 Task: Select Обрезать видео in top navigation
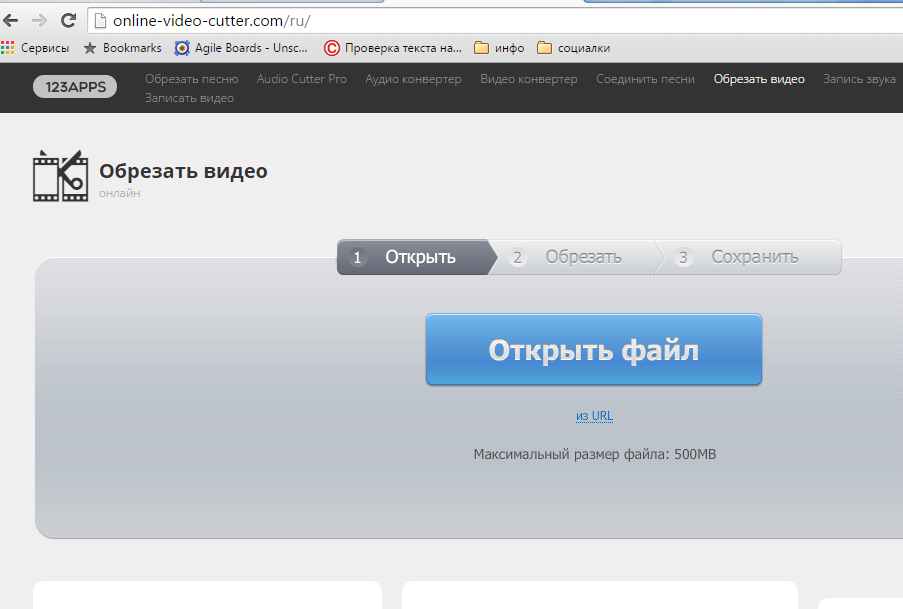click(759, 79)
